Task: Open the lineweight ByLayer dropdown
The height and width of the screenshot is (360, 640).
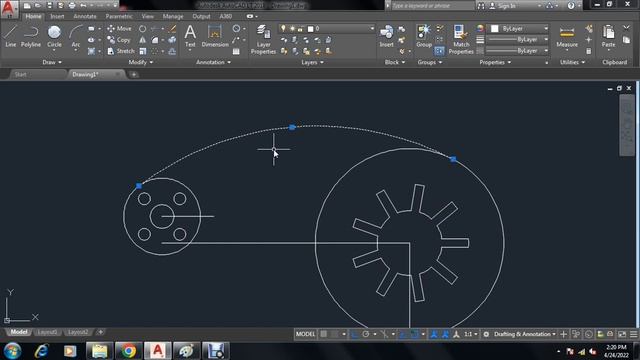Action: click(519, 40)
